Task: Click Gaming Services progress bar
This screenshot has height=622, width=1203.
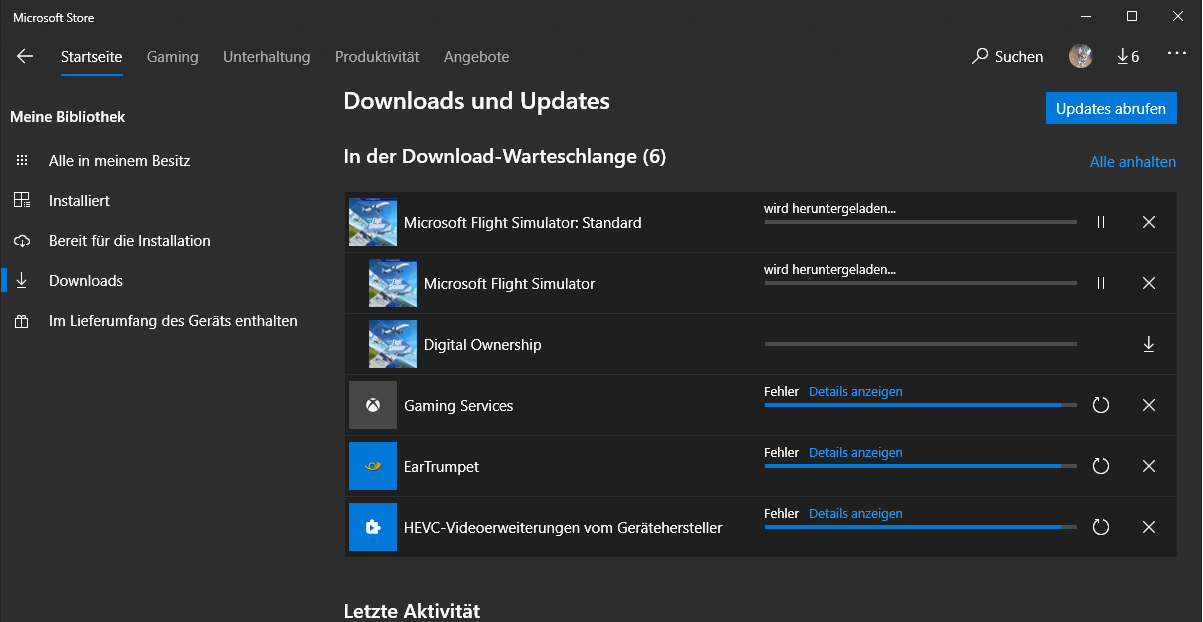Action: pos(921,405)
